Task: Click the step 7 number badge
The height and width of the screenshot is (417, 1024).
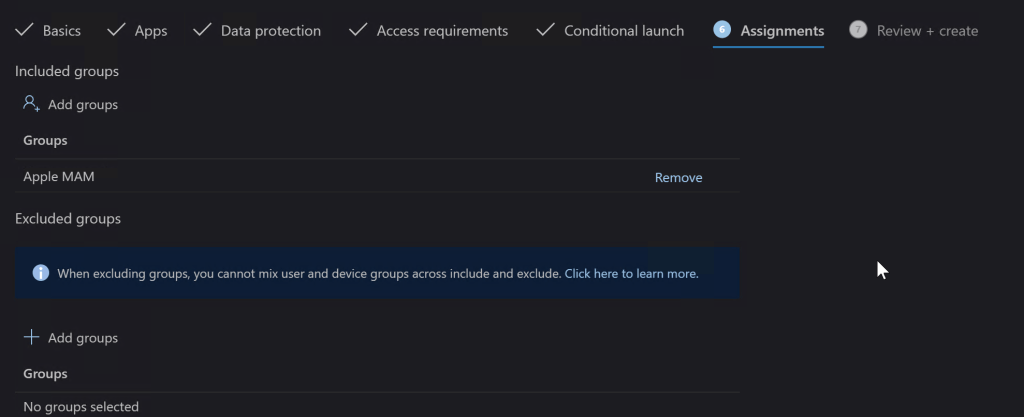Action: click(x=857, y=30)
